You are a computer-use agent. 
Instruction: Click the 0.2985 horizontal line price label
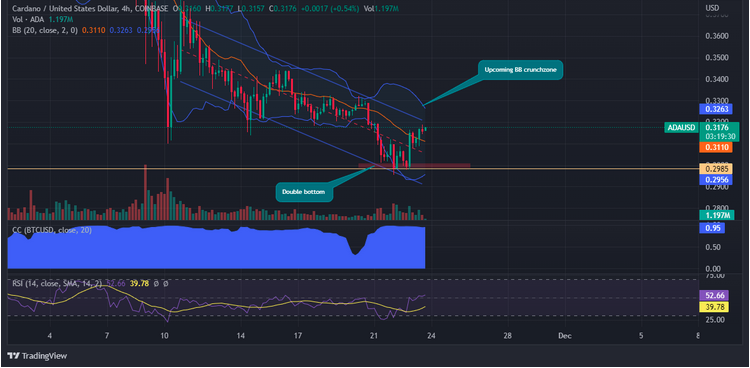click(x=713, y=168)
